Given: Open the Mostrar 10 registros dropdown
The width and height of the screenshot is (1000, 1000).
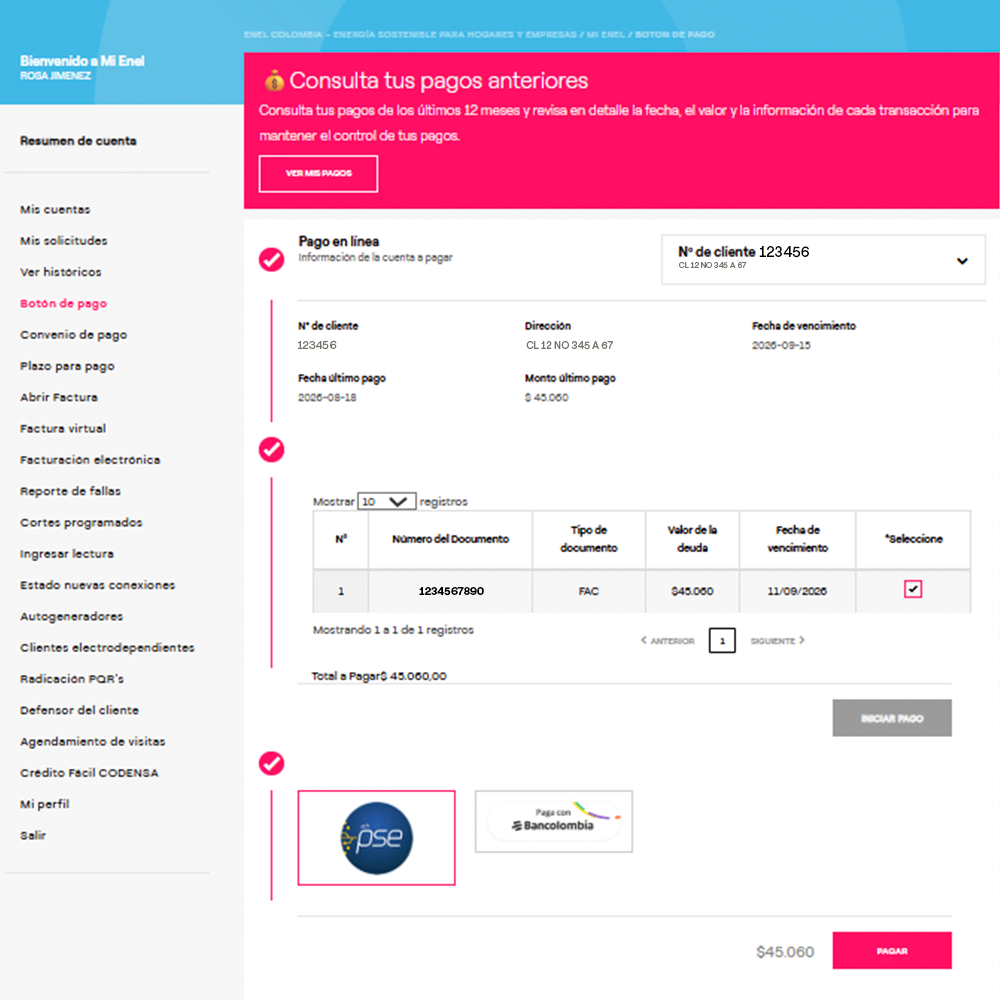Looking at the screenshot, I should point(386,501).
